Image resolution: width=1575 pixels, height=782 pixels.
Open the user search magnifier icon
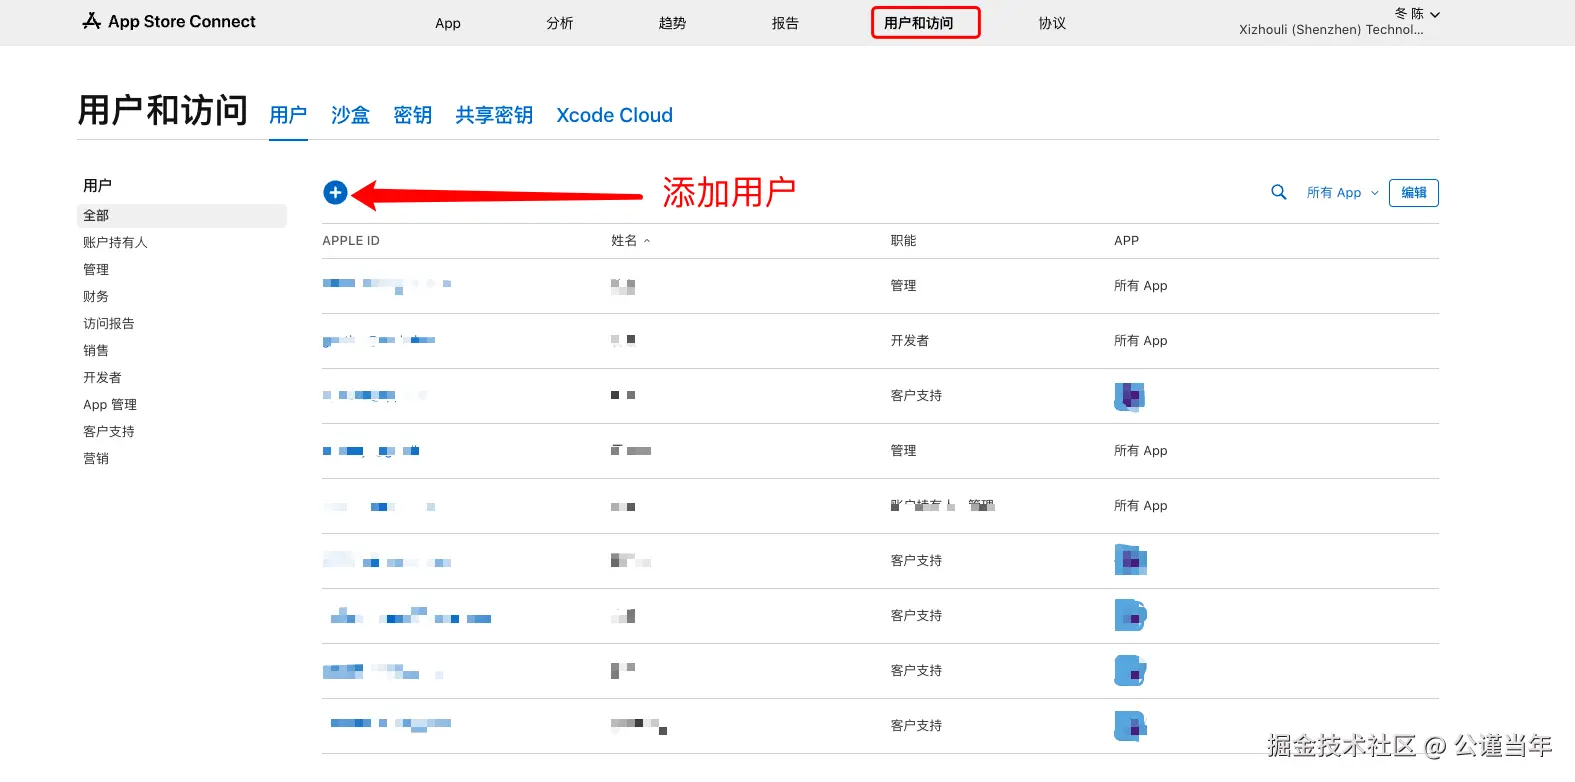point(1278,192)
